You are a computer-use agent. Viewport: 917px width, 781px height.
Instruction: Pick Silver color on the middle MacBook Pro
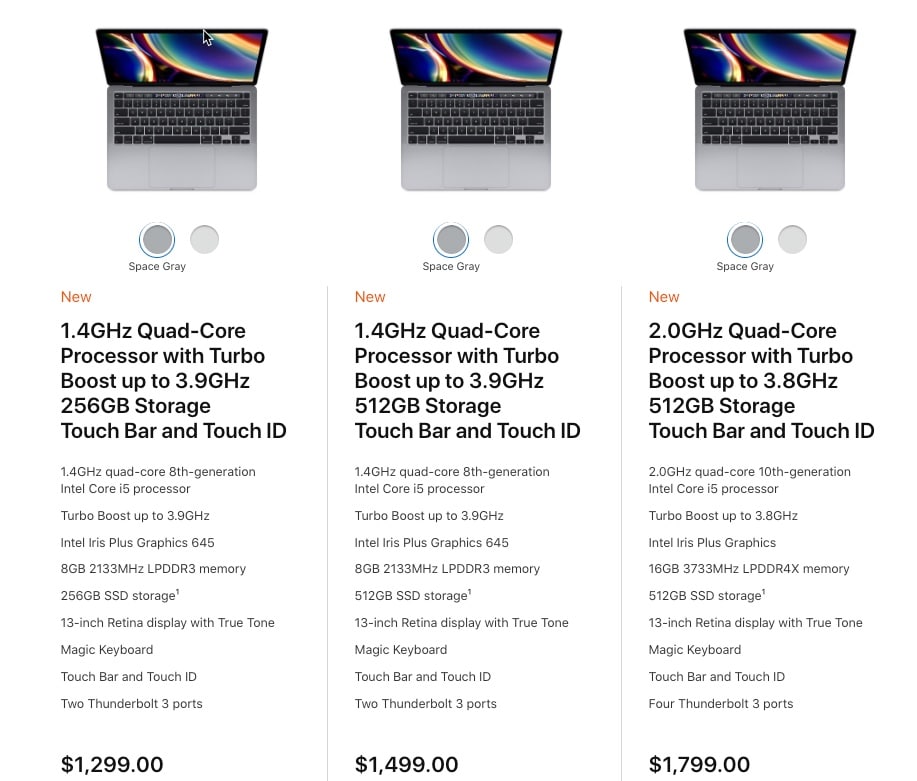coord(498,240)
